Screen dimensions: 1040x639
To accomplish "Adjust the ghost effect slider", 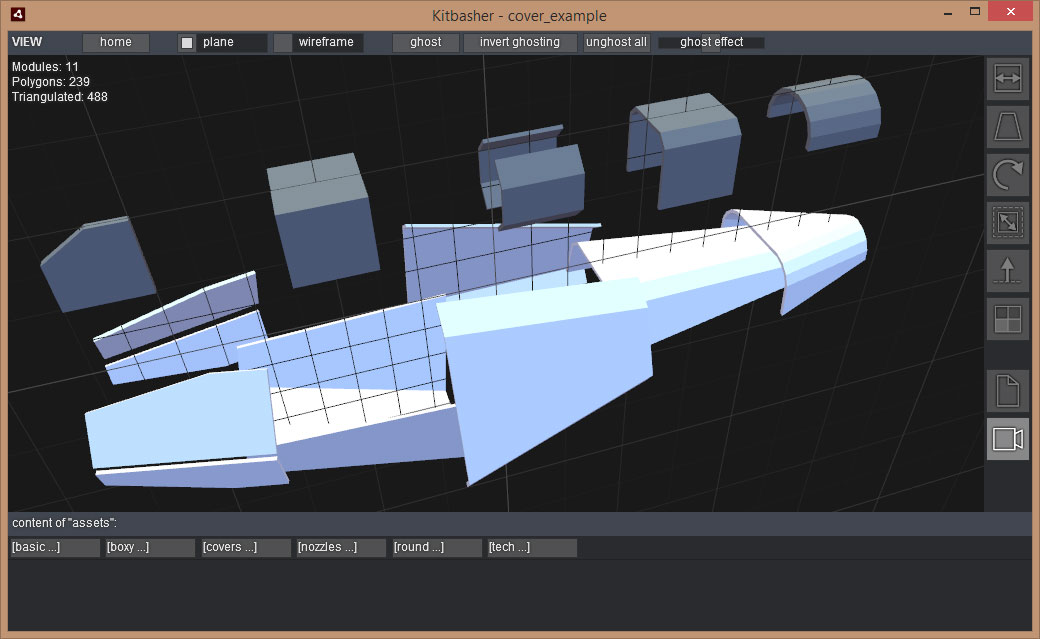I will click(711, 43).
